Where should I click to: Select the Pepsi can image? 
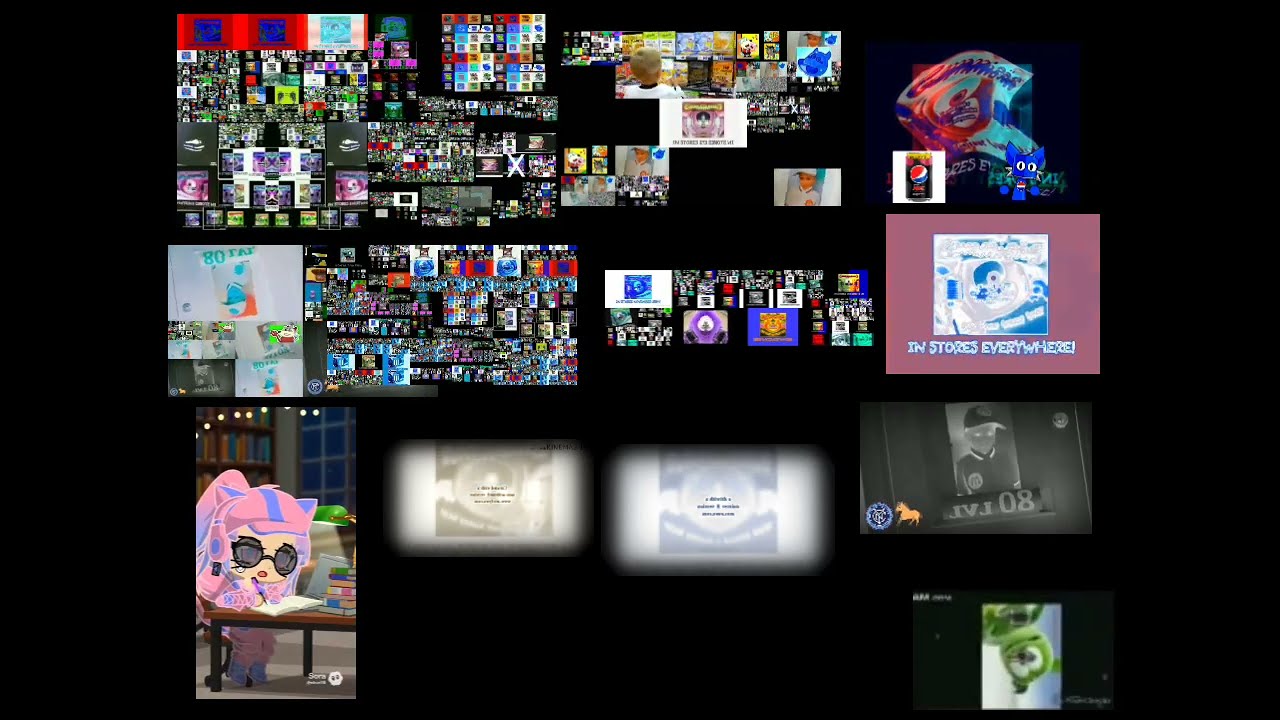919,177
